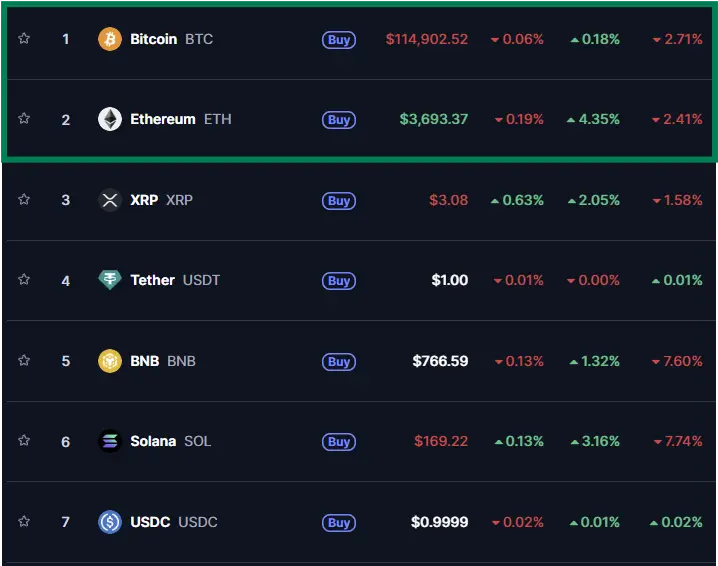Click the Buy button for Ethereum
The width and height of the screenshot is (718, 566).
pos(339,120)
